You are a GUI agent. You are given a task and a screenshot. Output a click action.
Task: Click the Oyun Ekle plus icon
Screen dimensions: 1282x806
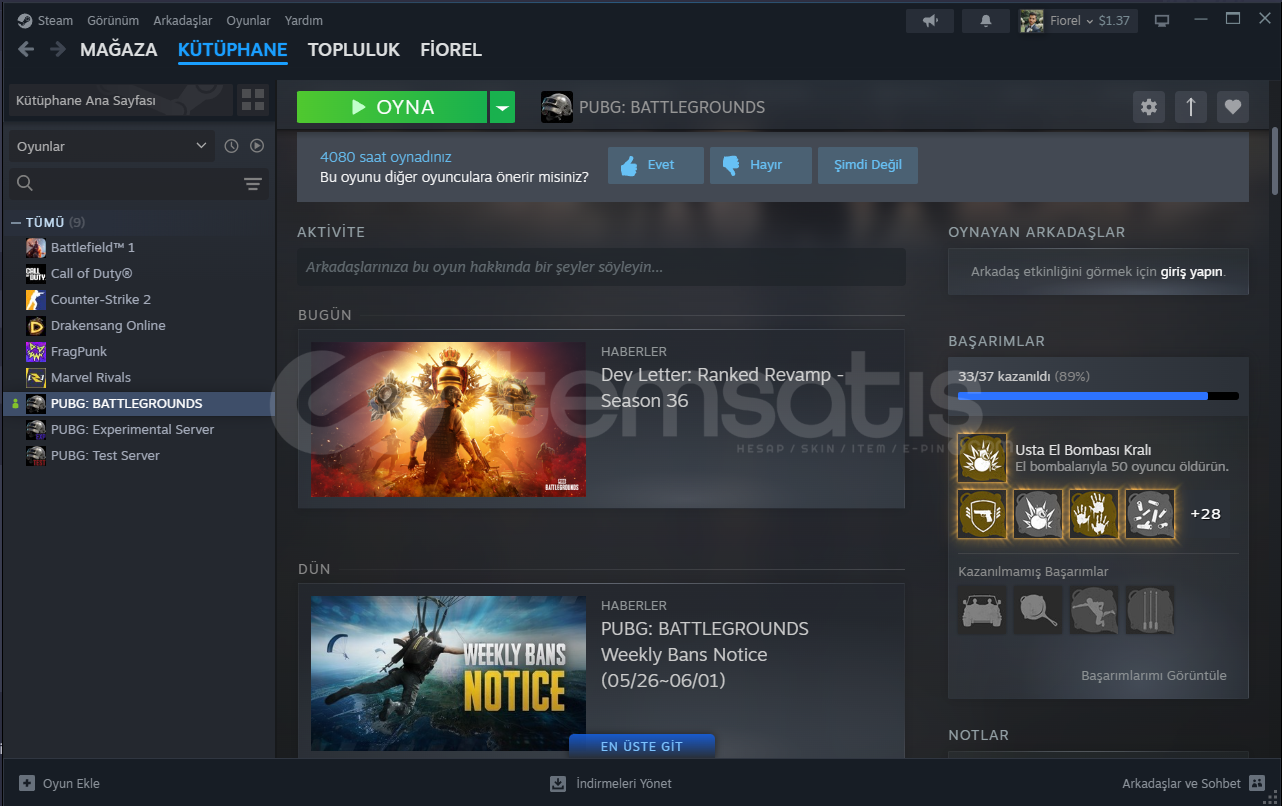(x=27, y=783)
